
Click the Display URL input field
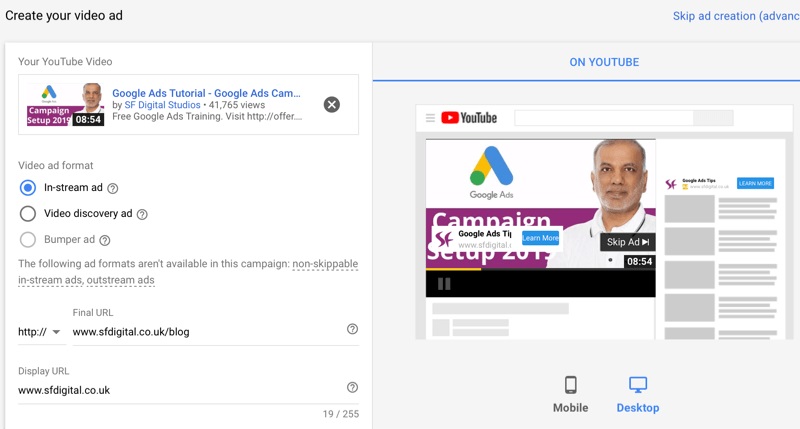180,390
